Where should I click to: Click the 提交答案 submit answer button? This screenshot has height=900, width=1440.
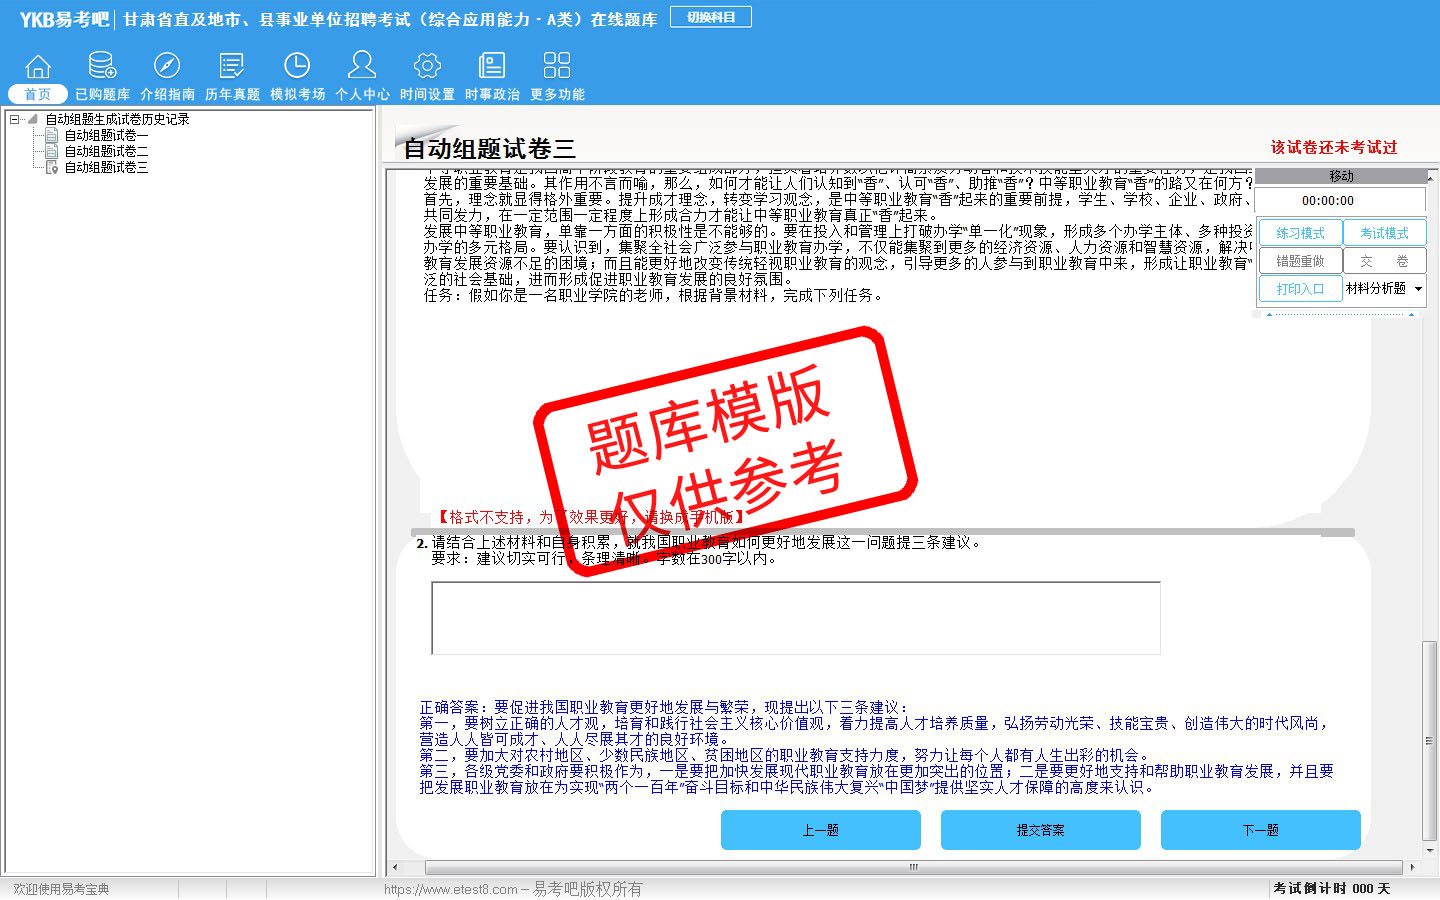point(1040,830)
